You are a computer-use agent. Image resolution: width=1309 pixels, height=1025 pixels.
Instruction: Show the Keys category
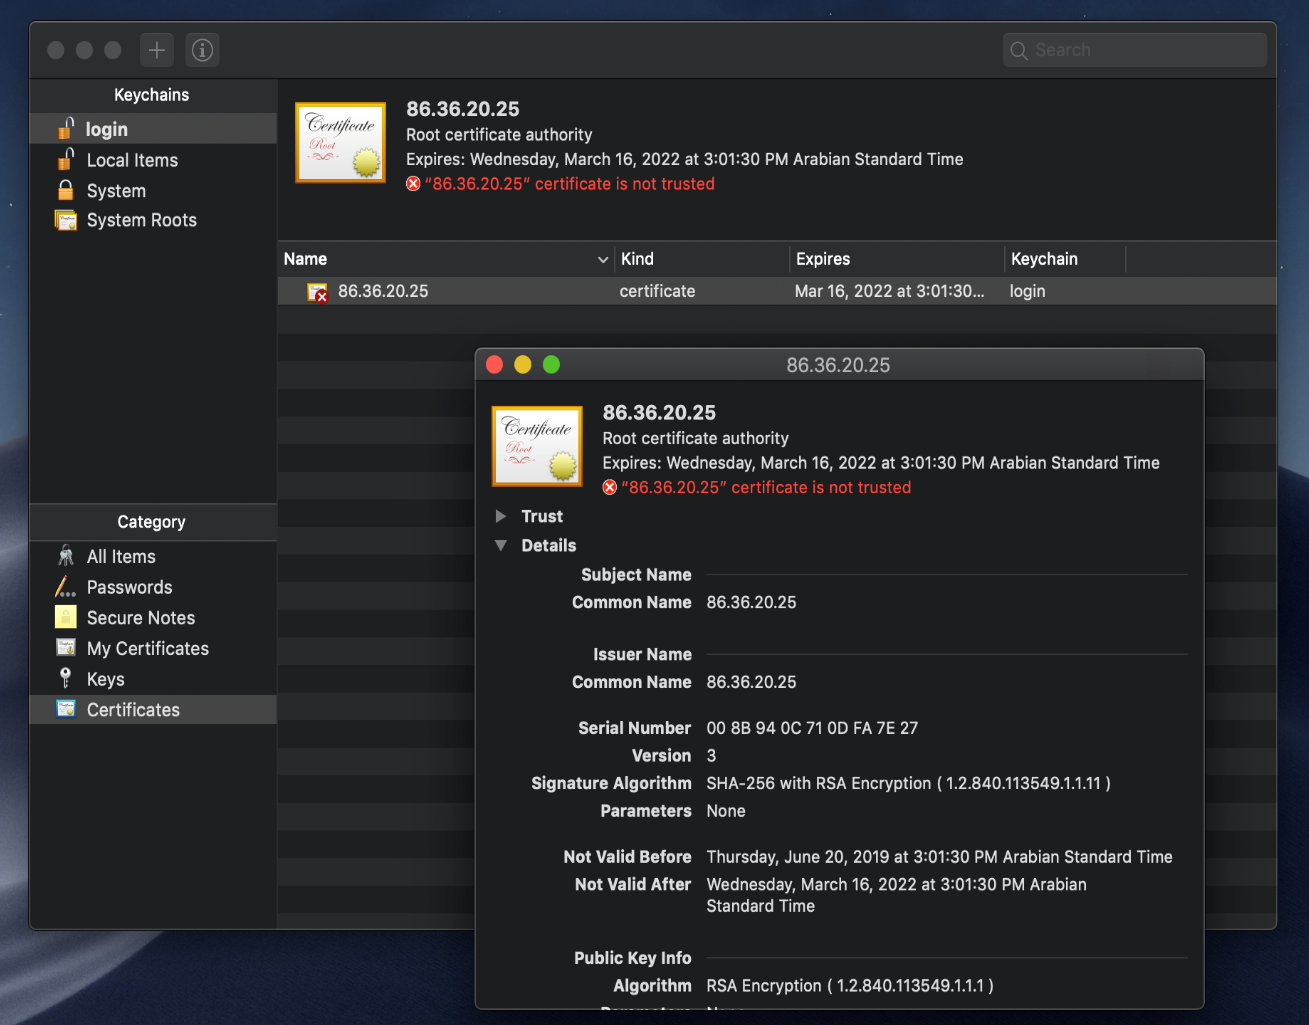[x=153, y=679]
